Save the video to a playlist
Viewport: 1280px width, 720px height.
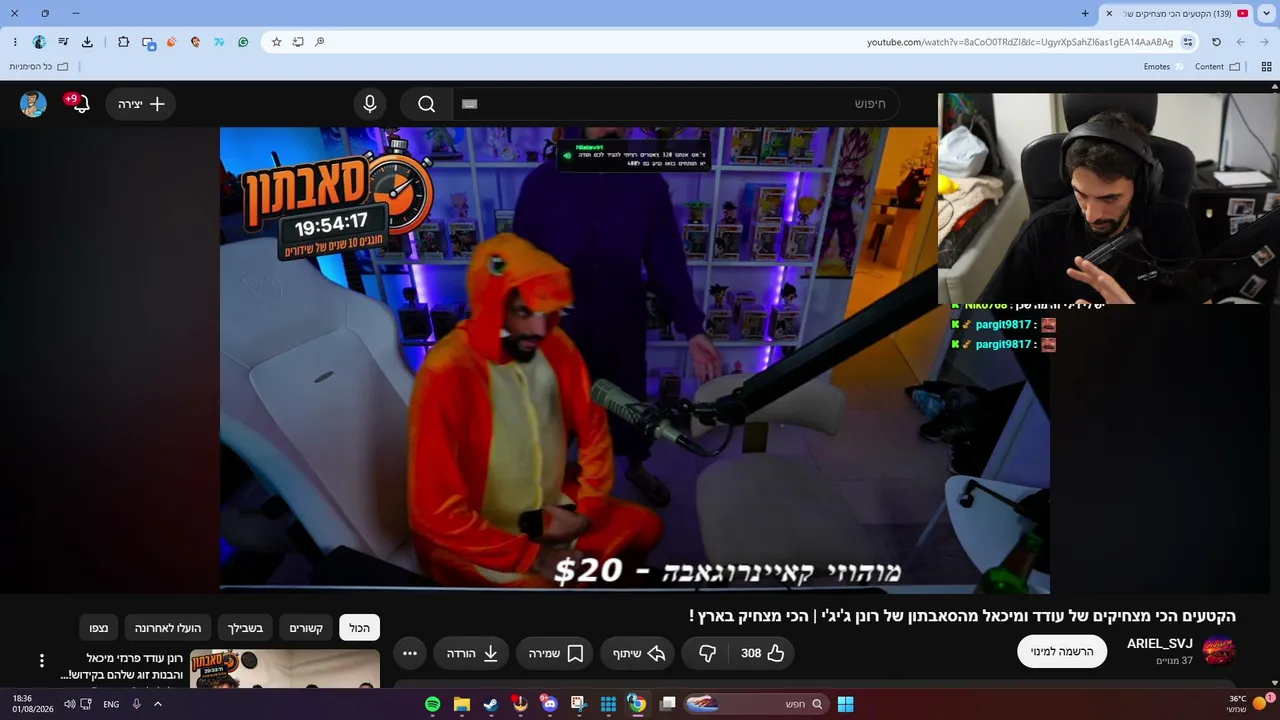[x=556, y=653]
